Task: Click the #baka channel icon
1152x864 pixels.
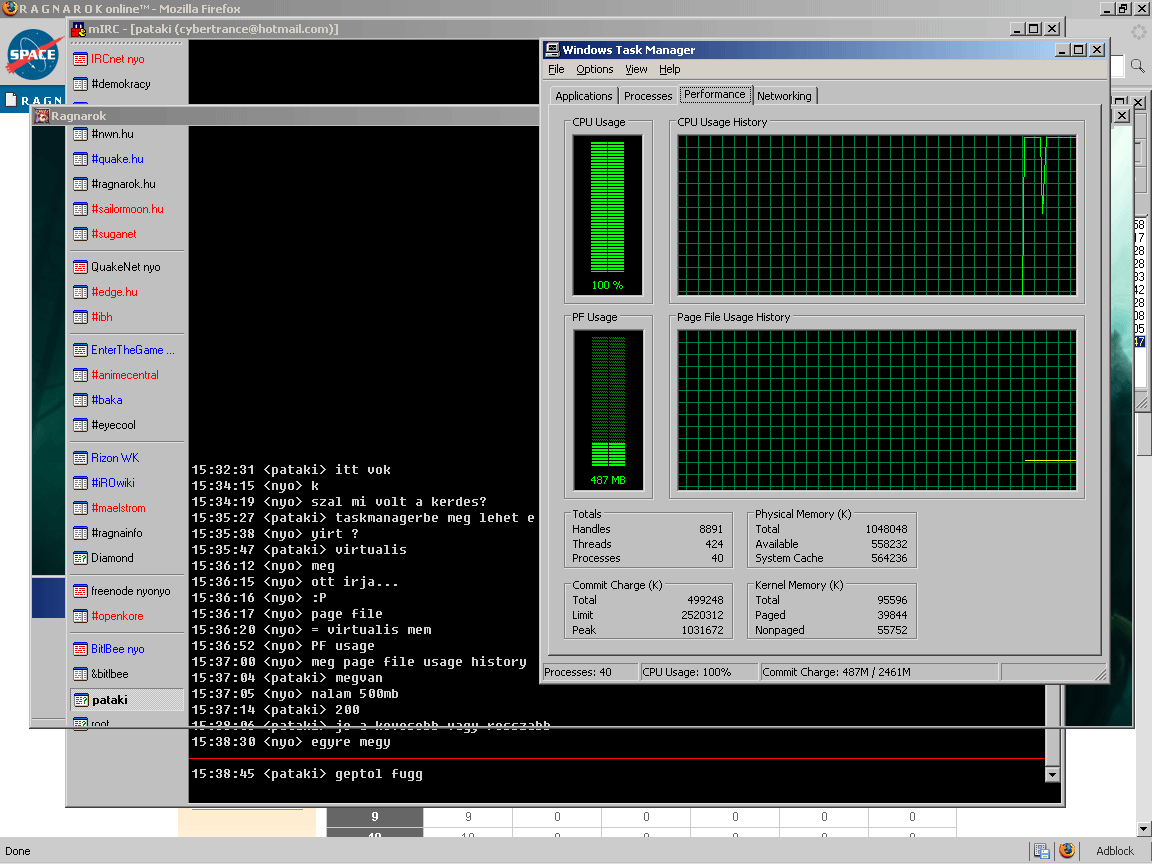Action: (x=80, y=400)
